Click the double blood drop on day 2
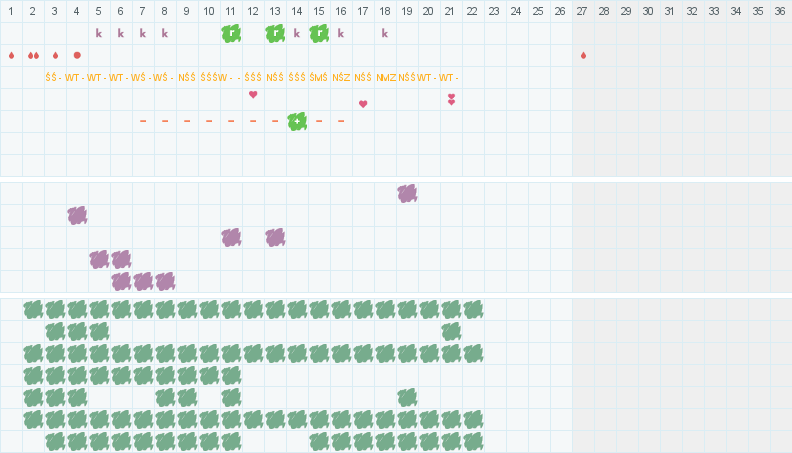This screenshot has width=792, height=453. tap(33, 55)
